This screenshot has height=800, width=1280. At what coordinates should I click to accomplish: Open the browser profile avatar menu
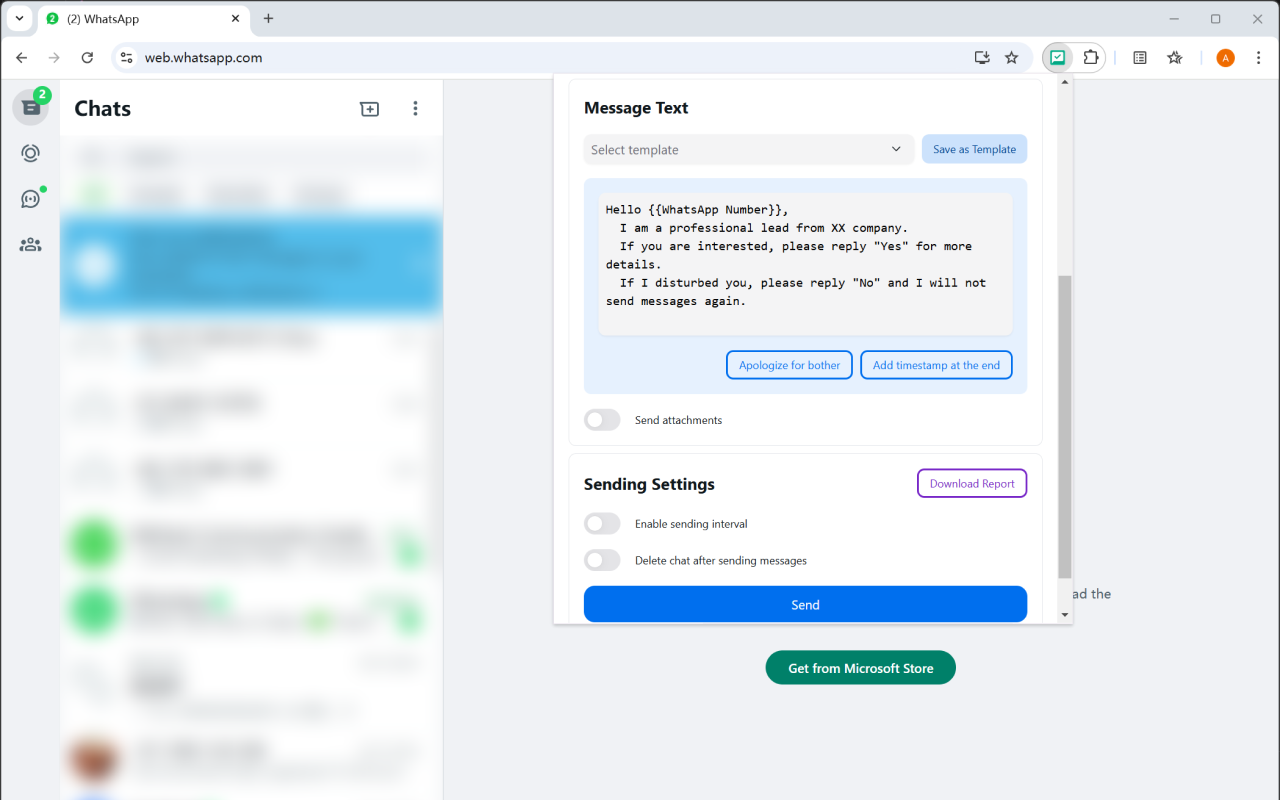pos(1225,57)
